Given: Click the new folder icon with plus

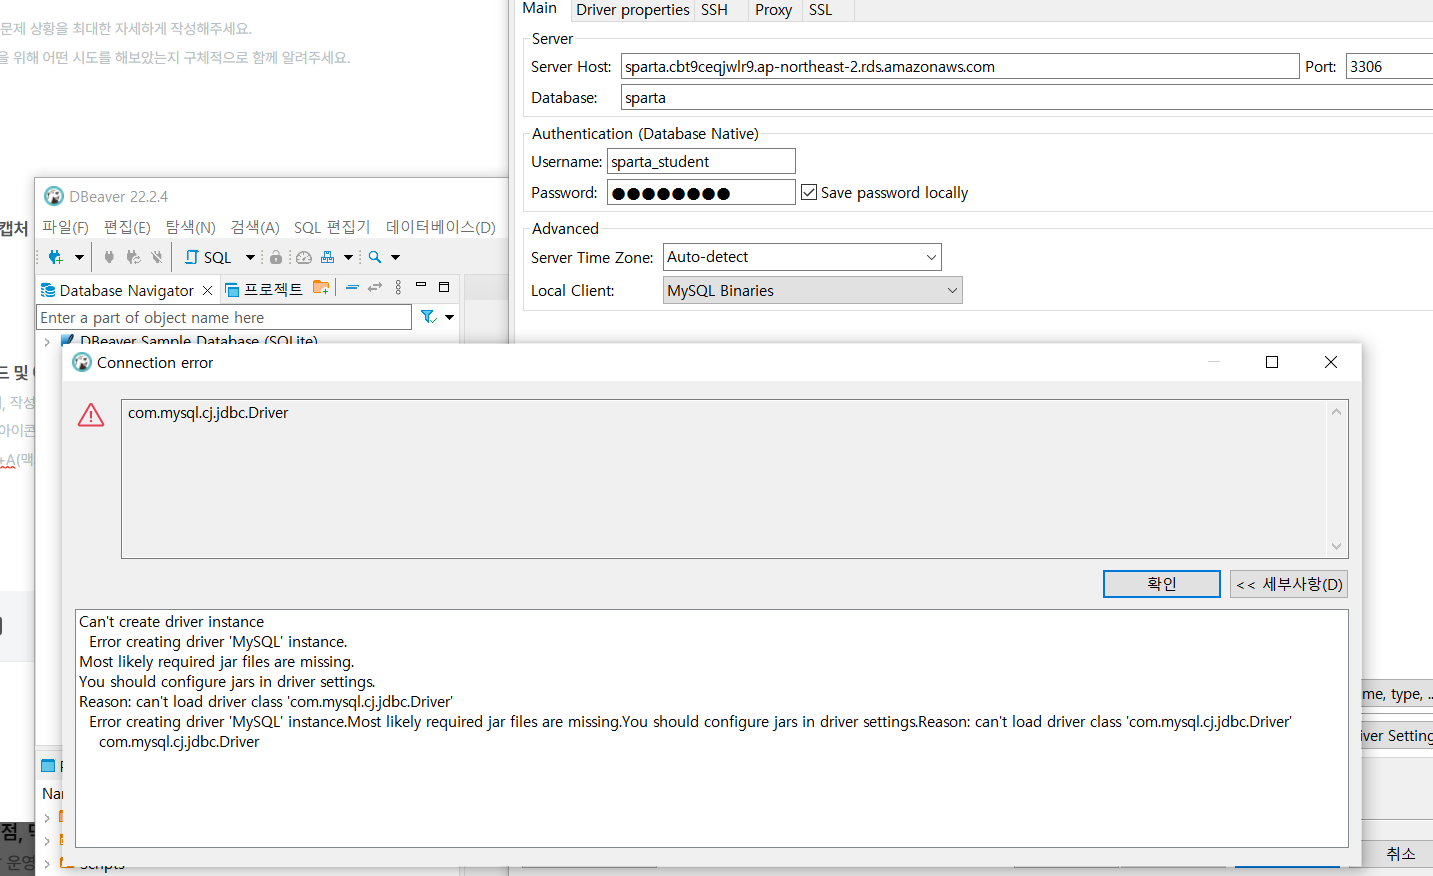Looking at the screenshot, I should click(x=321, y=287).
